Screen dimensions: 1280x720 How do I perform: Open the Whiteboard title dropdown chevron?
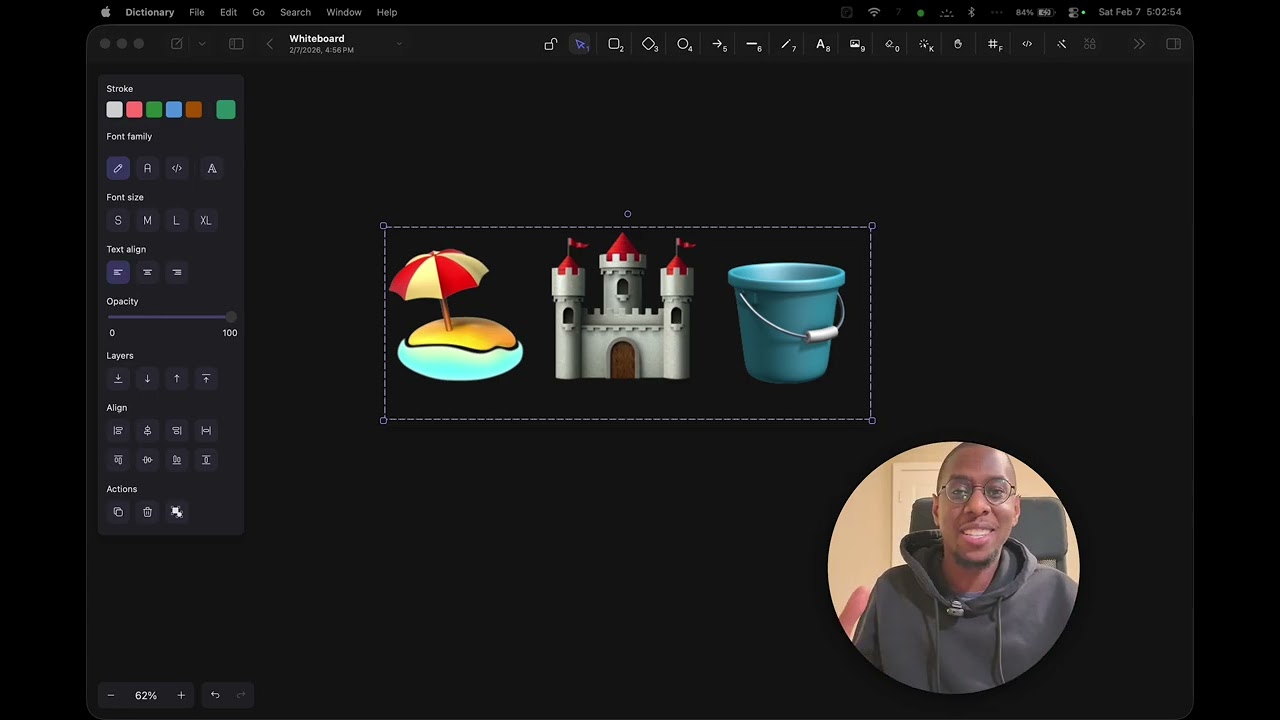click(x=399, y=44)
